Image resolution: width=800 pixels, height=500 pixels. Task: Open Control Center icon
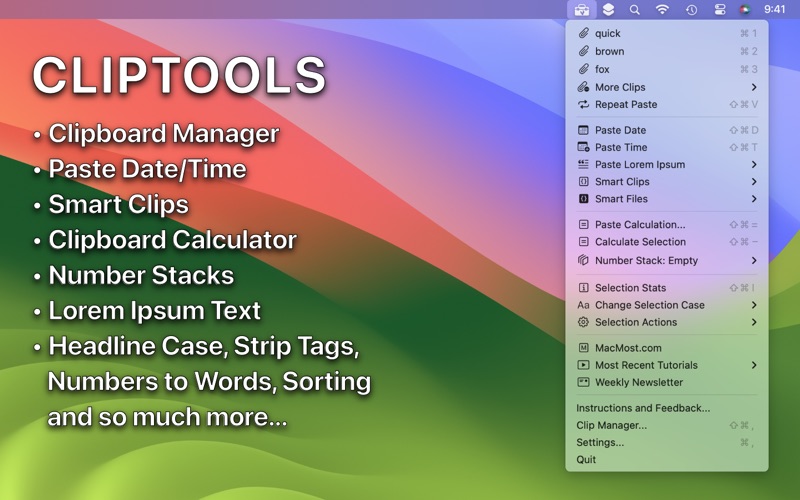point(719,10)
